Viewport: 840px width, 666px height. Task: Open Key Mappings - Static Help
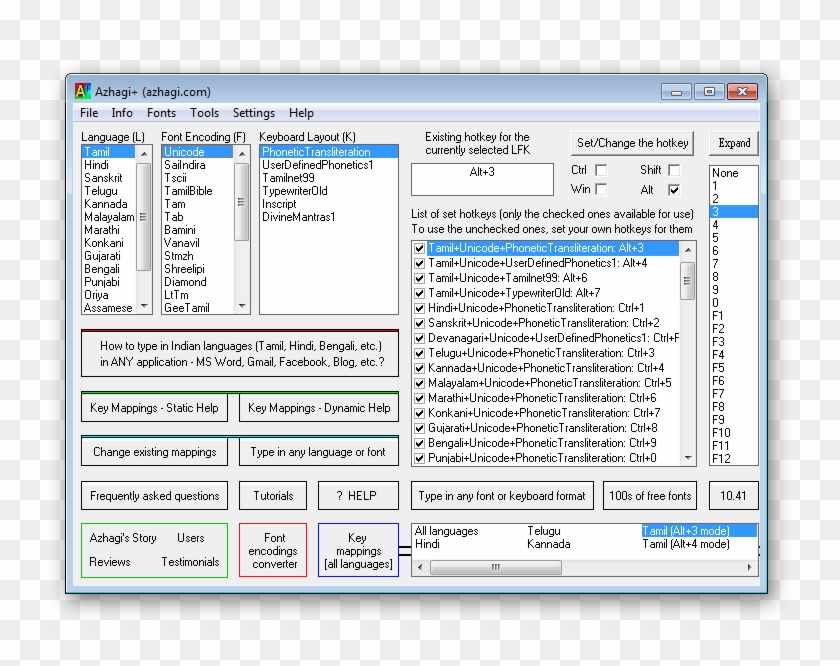(154, 408)
